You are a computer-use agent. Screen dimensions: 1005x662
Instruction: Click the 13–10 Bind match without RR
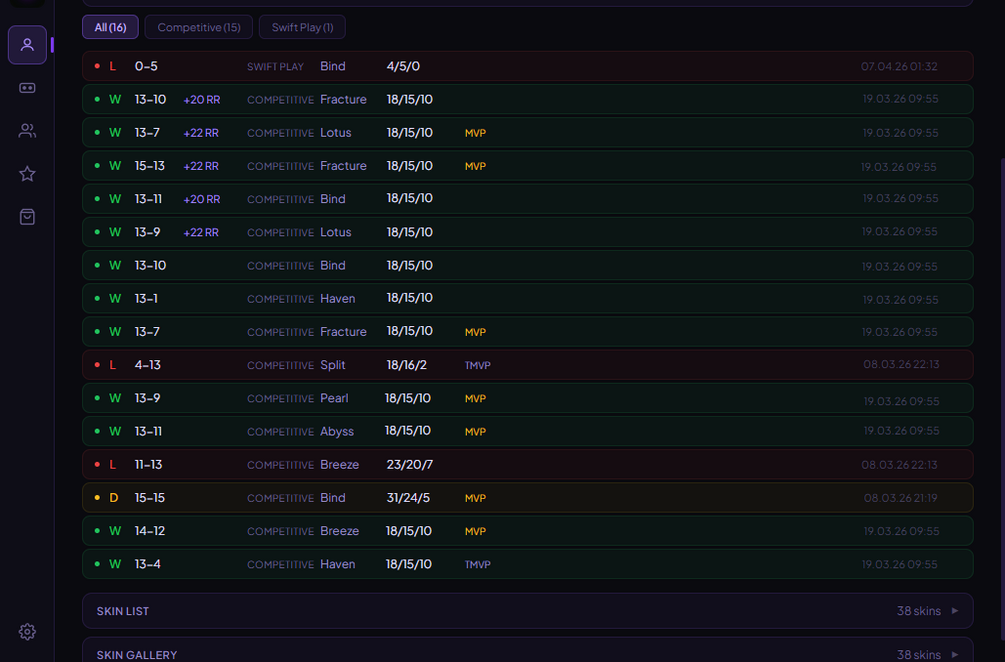(x=527, y=265)
